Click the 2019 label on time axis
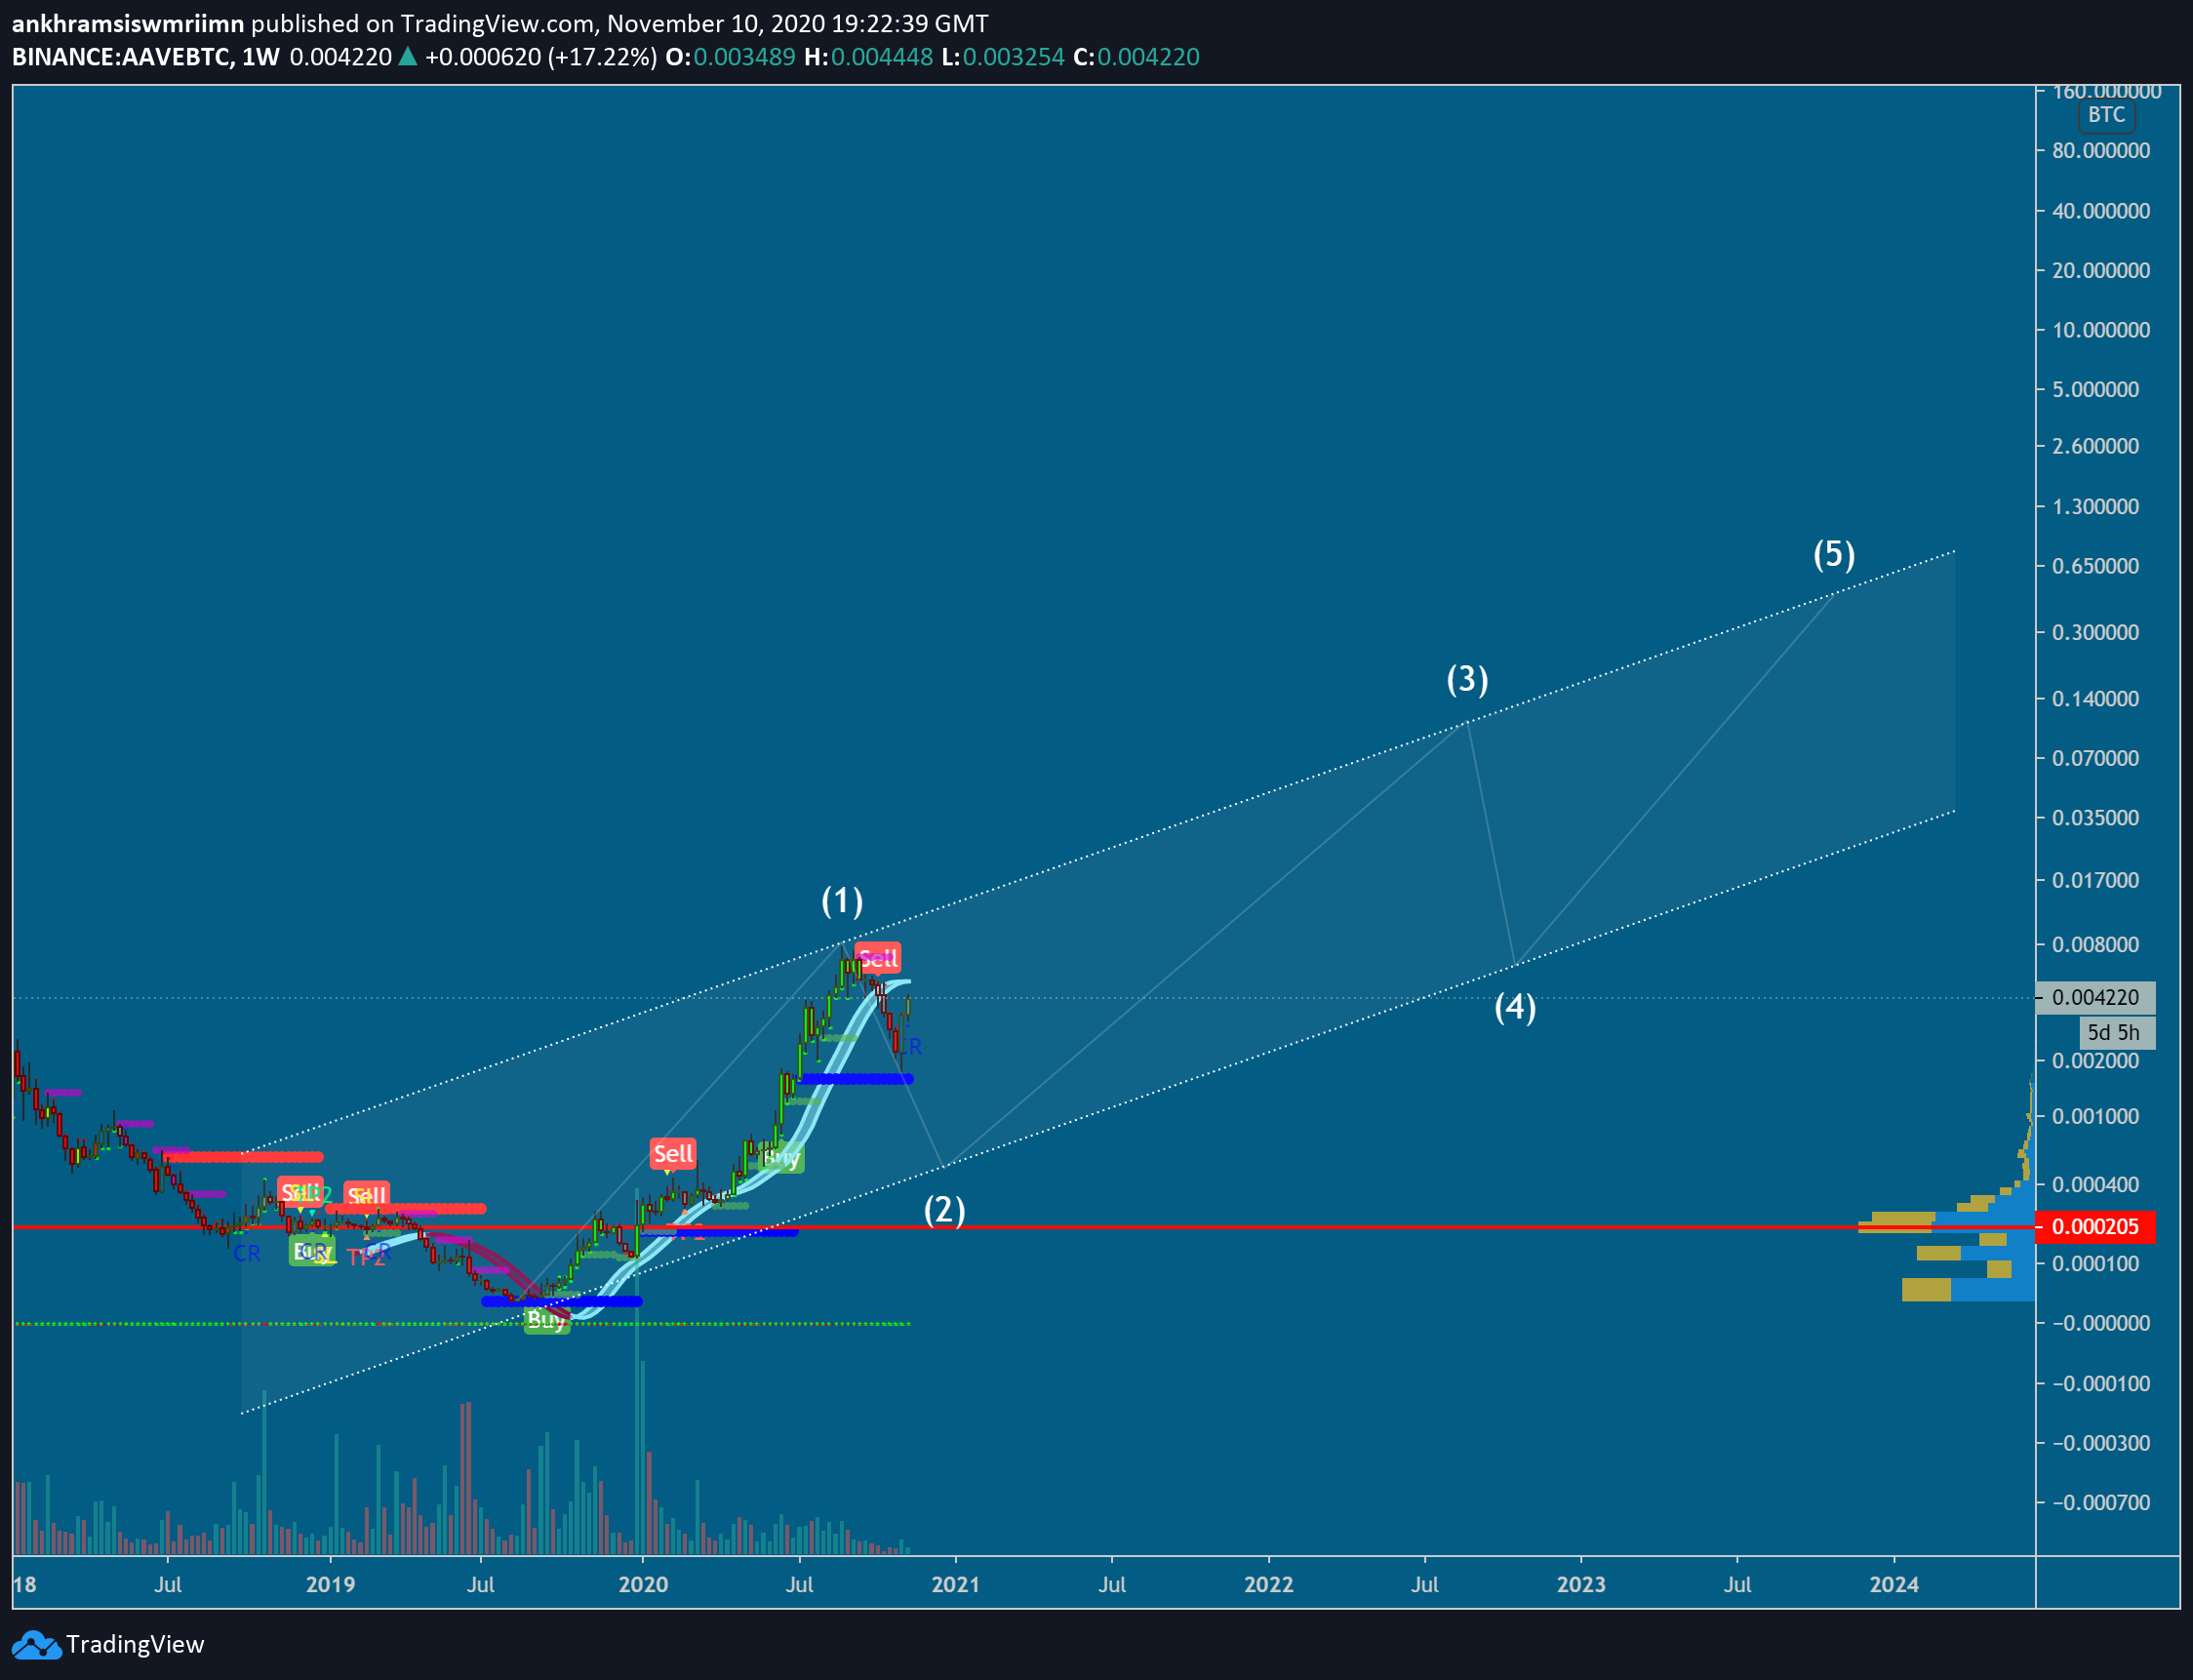 click(330, 1585)
